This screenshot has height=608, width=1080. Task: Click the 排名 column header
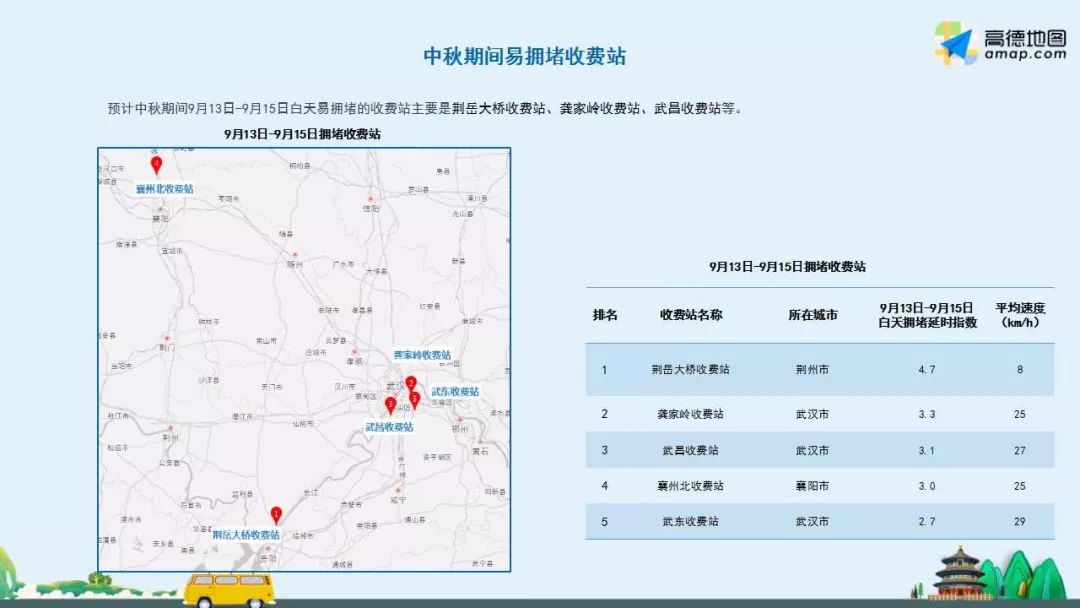point(605,315)
